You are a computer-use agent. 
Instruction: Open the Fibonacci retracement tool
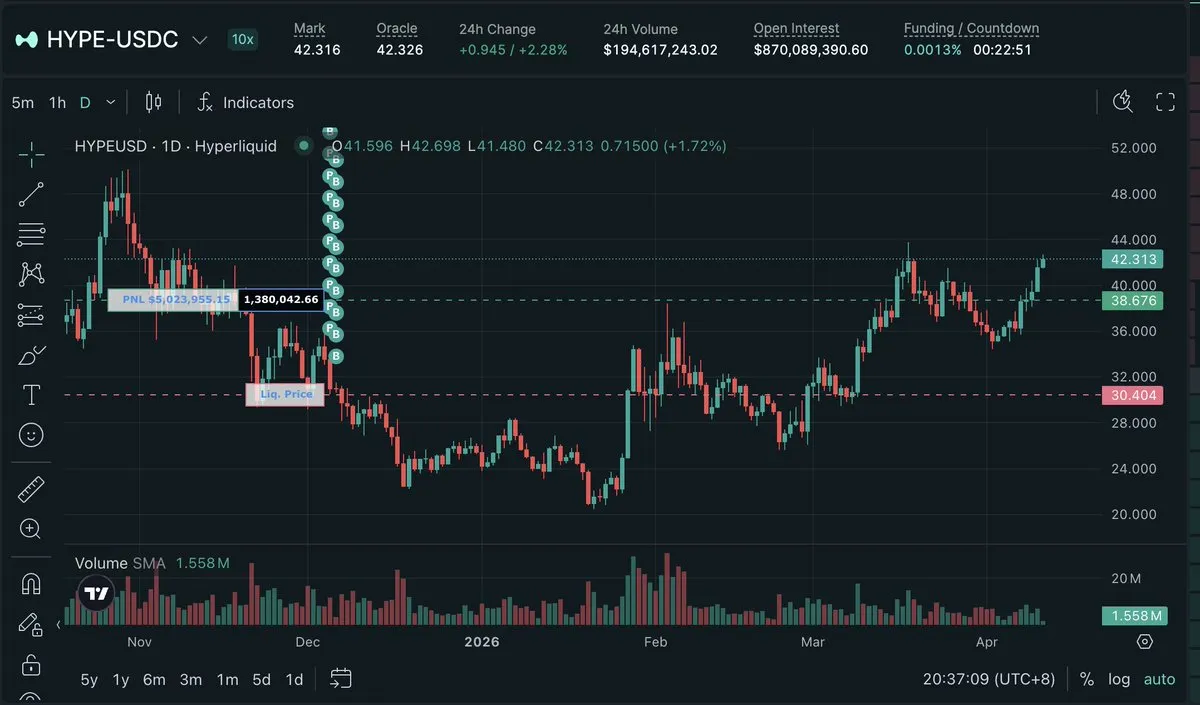pyautogui.click(x=31, y=235)
